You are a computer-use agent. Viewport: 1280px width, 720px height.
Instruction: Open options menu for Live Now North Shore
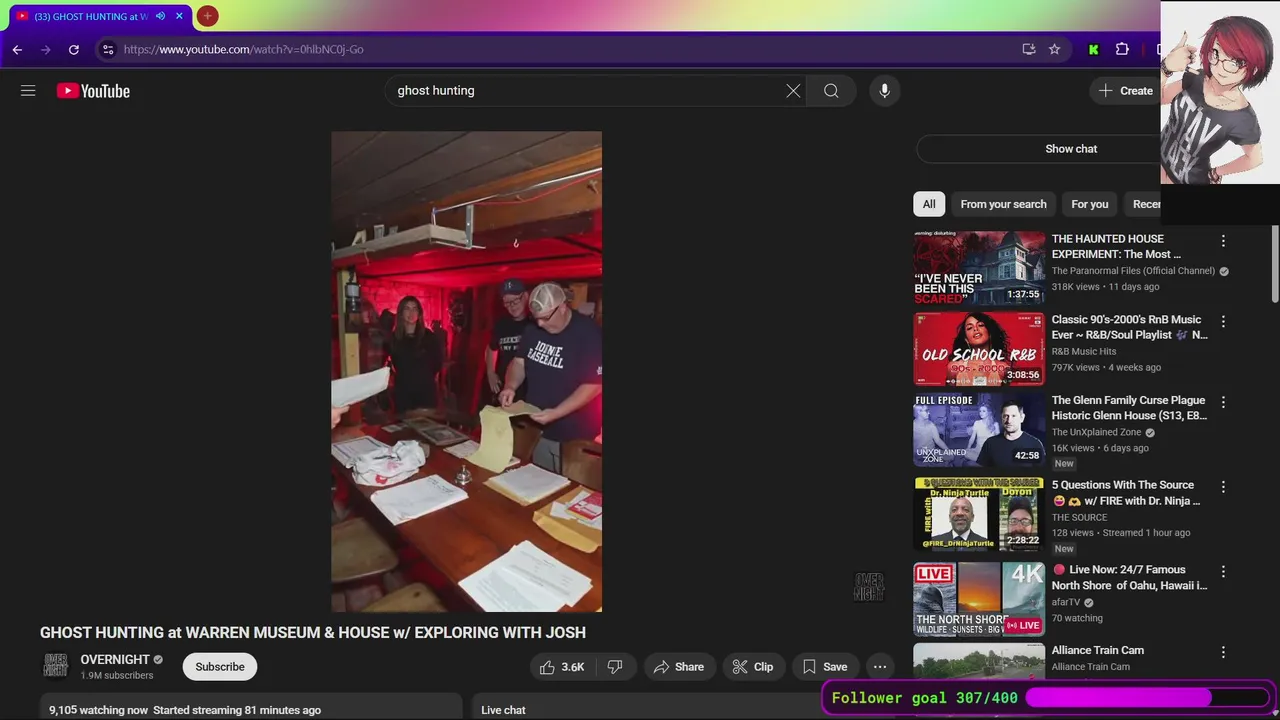1223,572
